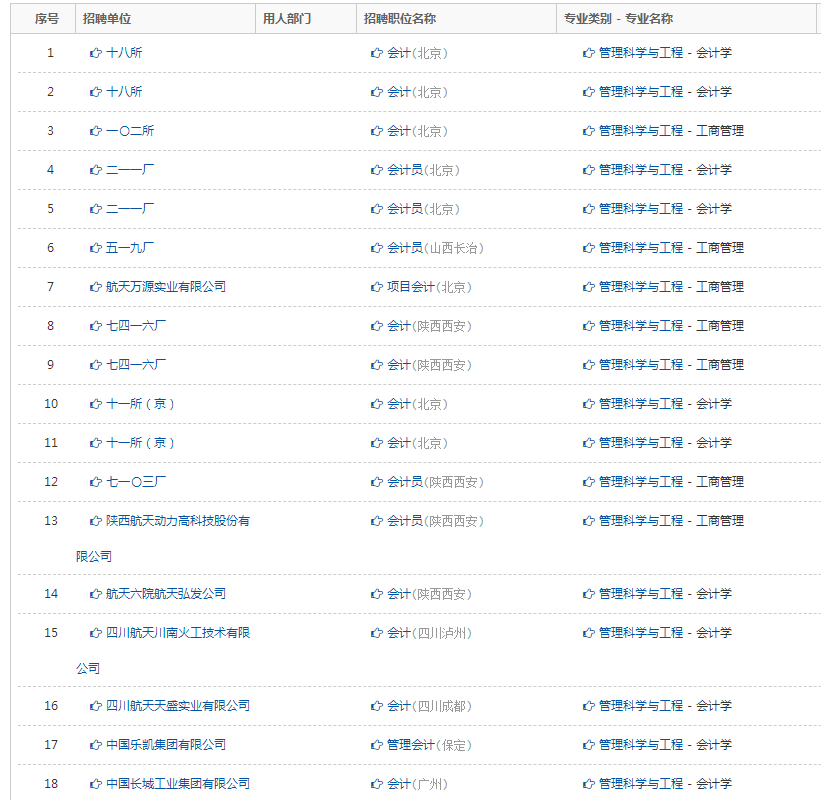Open the 七四一六厂 link in row 9

click(136, 365)
